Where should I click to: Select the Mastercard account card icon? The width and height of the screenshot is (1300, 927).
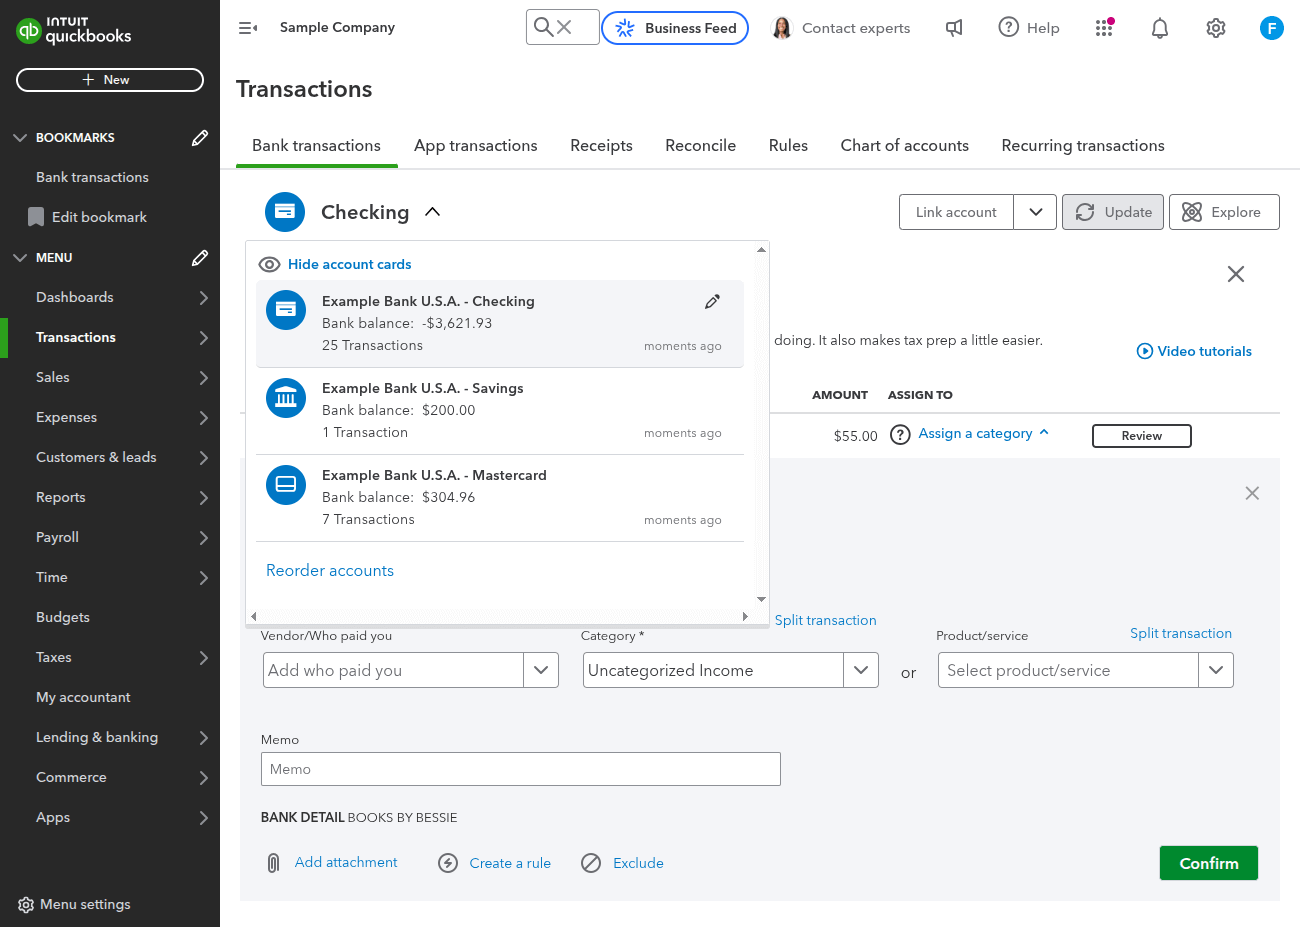coord(286,484)
